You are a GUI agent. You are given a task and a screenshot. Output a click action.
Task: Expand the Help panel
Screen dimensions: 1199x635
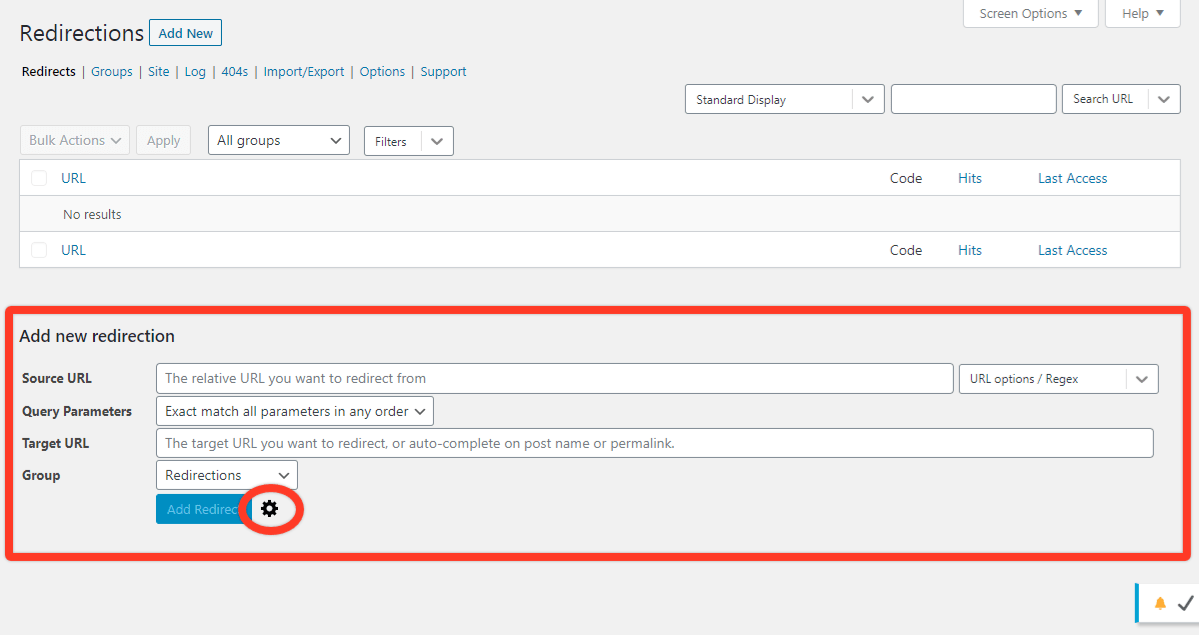point(1142,14)
